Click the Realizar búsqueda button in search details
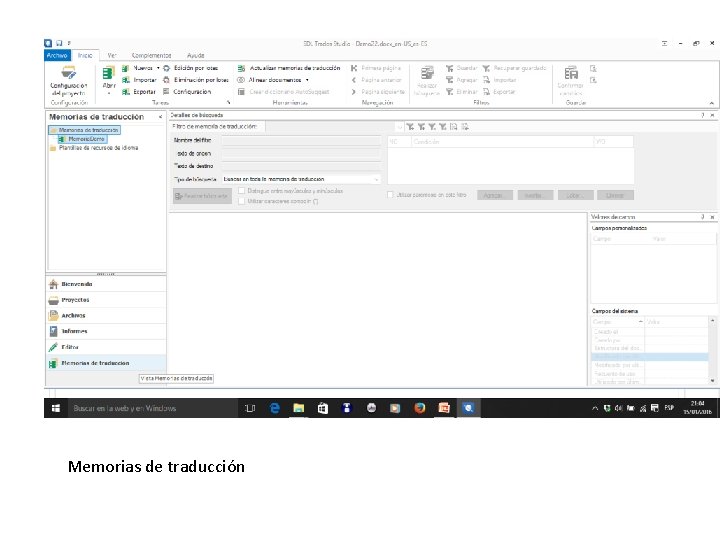This screenshot has width=720, height=540. [202, 196]
